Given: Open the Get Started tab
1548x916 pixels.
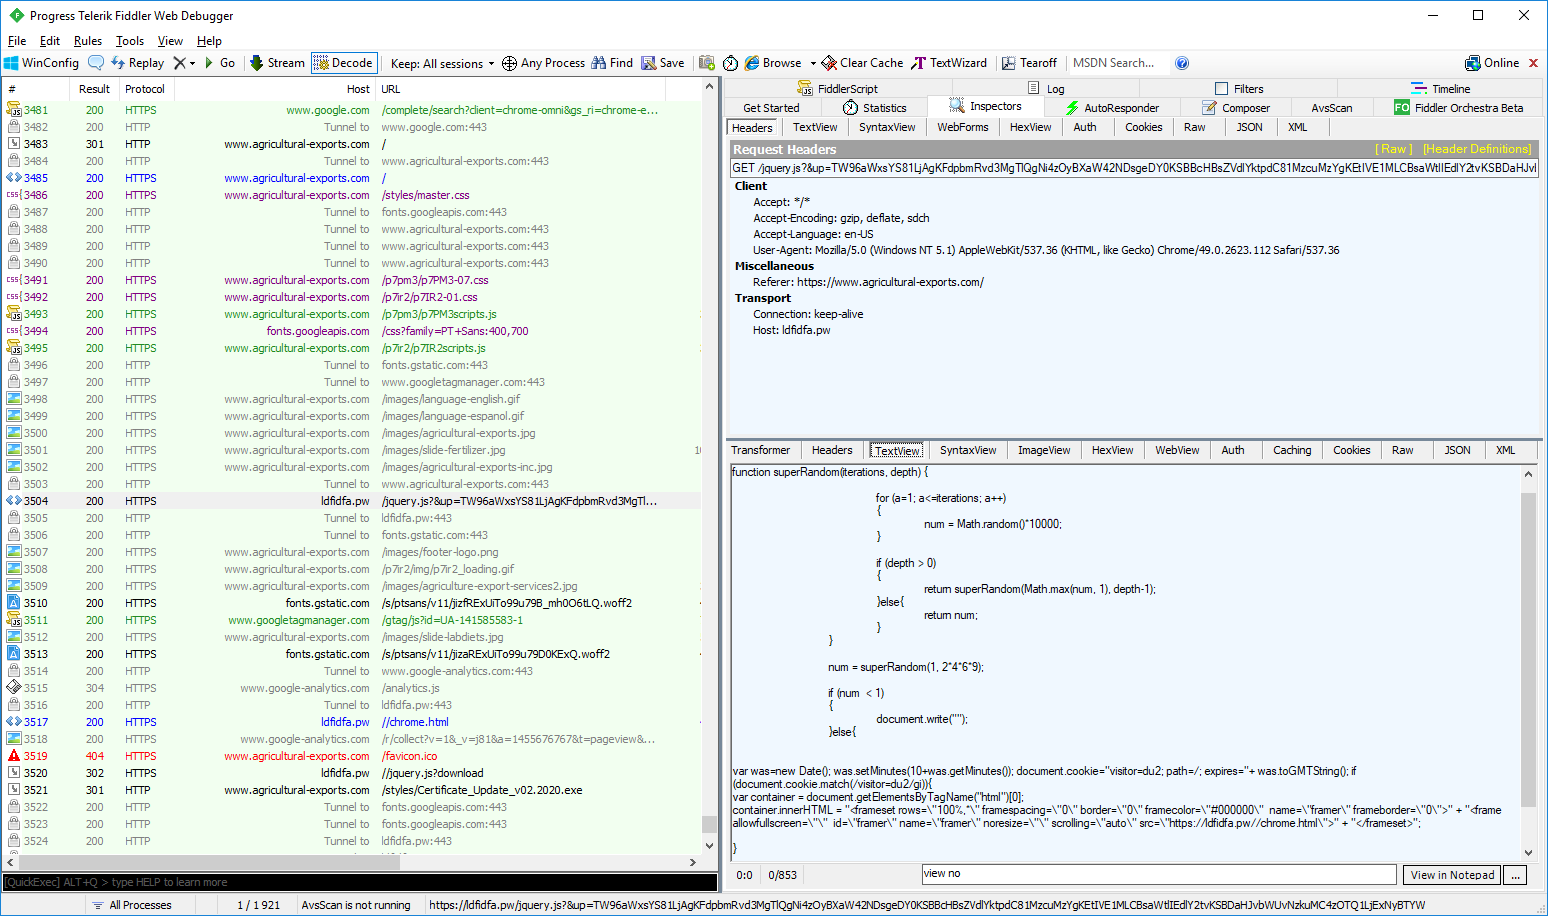Looking at the screenshot, I should [x=771, y=107].
